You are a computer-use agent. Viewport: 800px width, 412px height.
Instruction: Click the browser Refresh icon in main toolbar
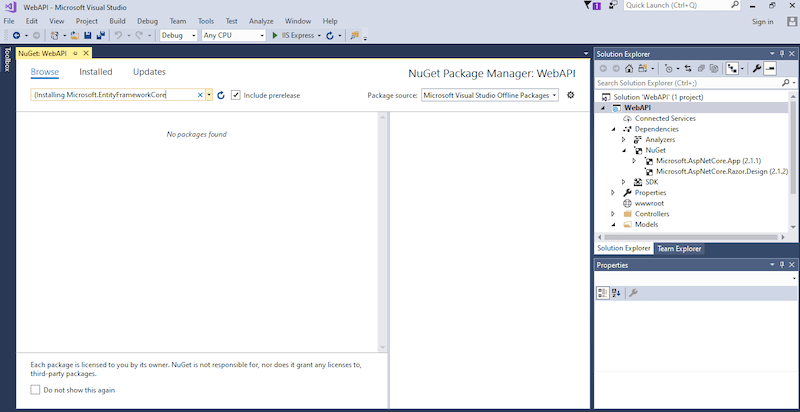click(330, 36)
